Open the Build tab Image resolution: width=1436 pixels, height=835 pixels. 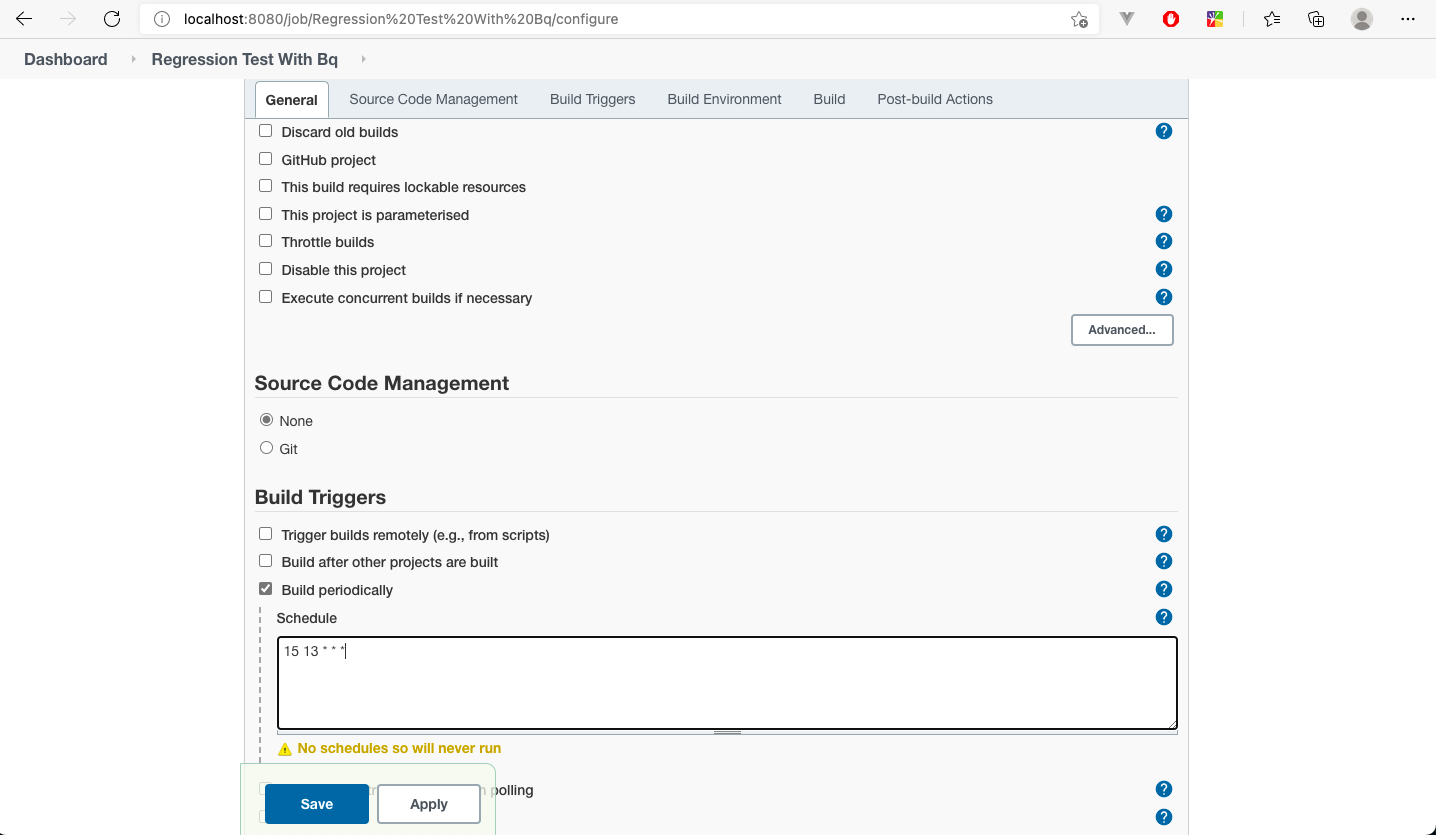tap(829, 99)
